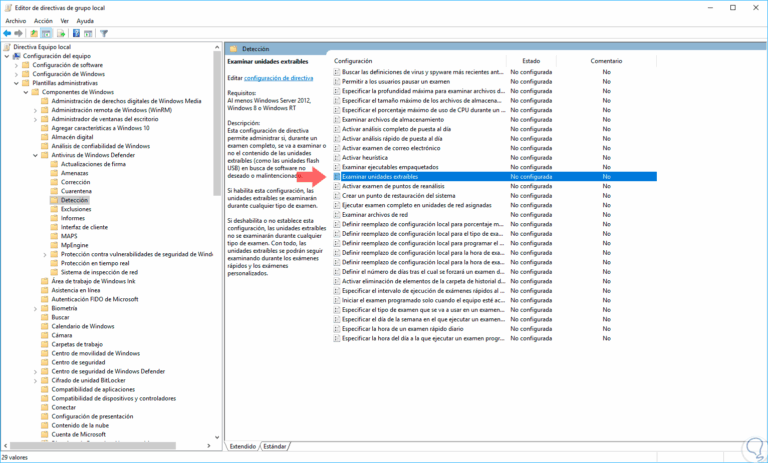Viewport: 768px width, 463px height.
Task: Expand Centro de seguridad de Windows Defender
Action: 35,371
